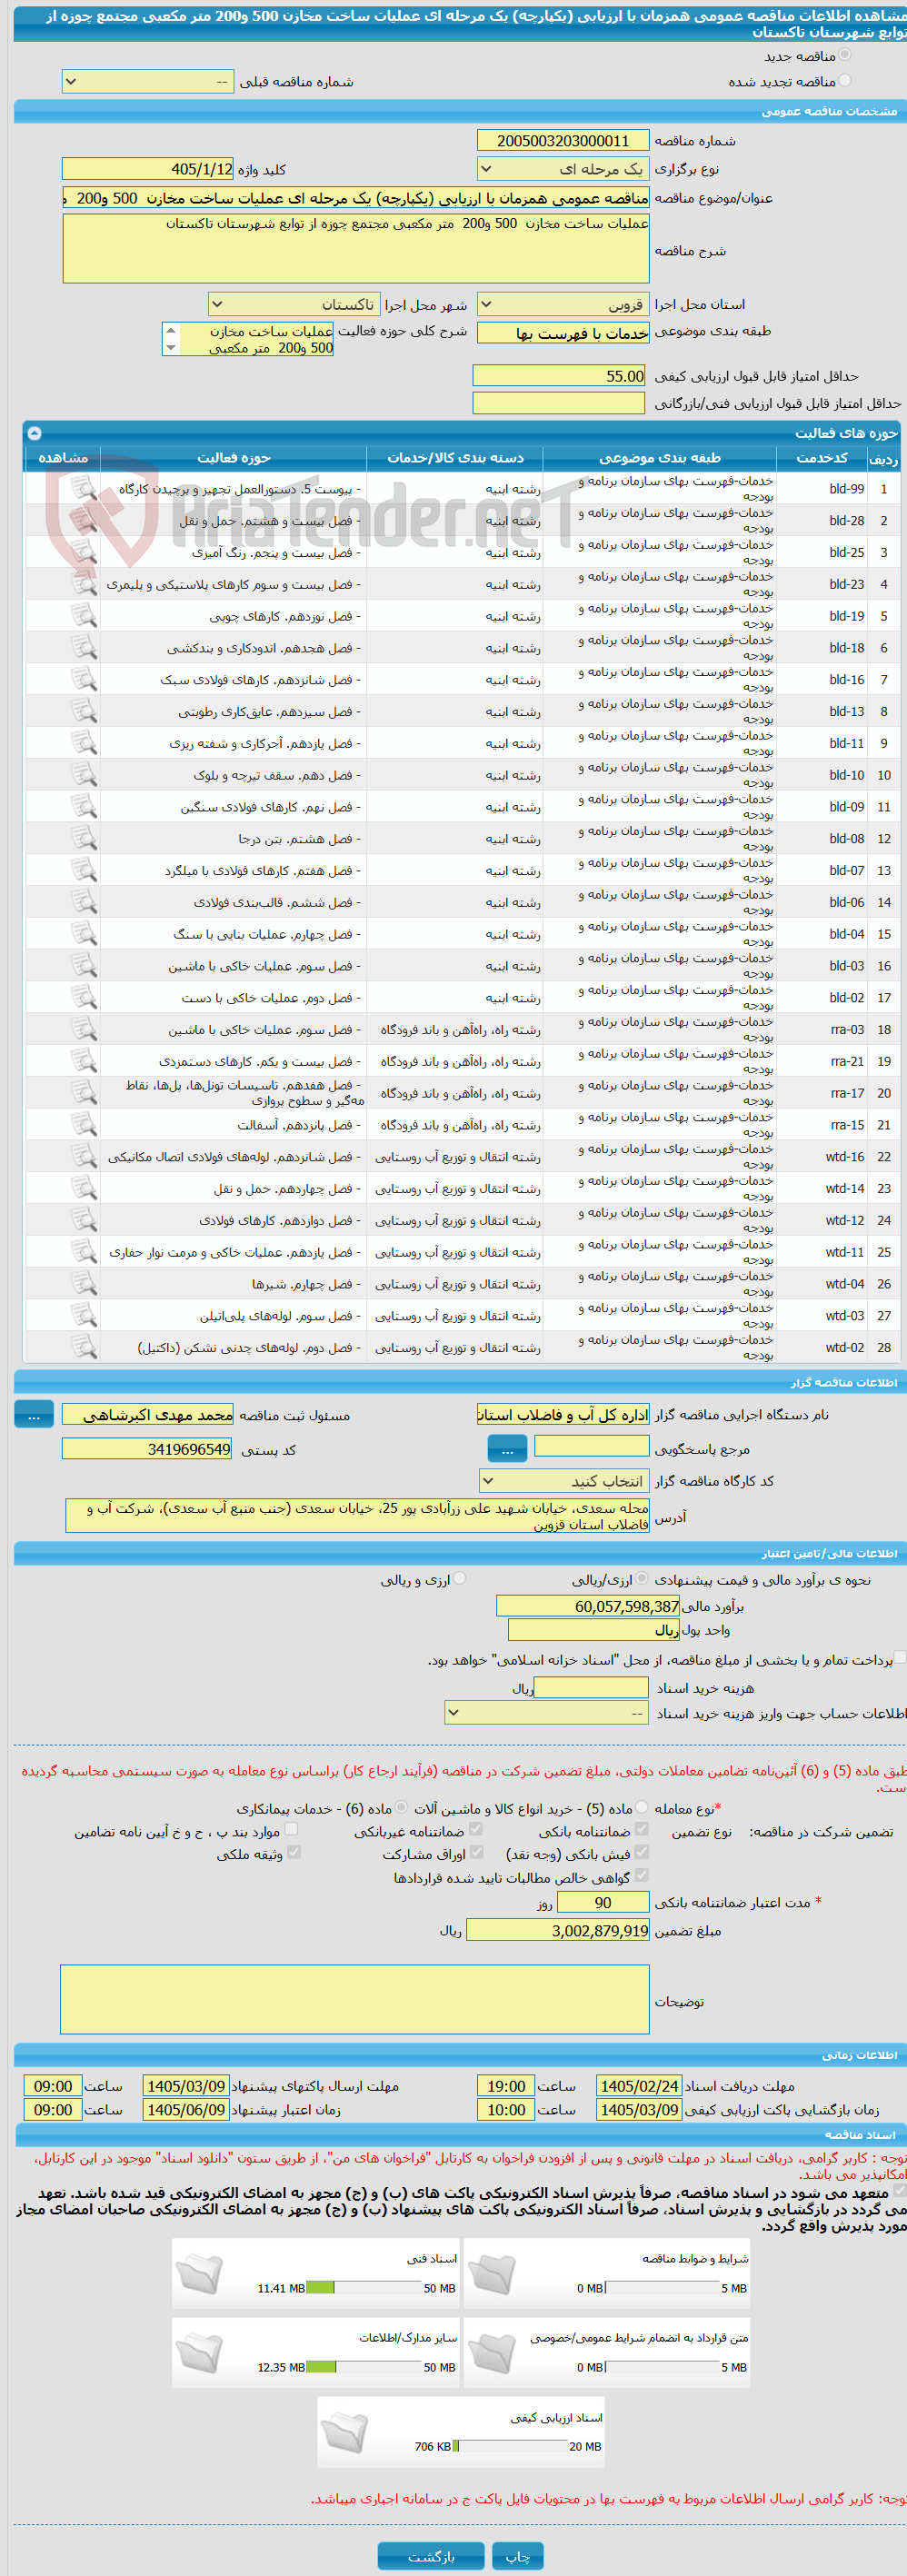Open view icon for row wtd-16

[x=84, y=1156]
